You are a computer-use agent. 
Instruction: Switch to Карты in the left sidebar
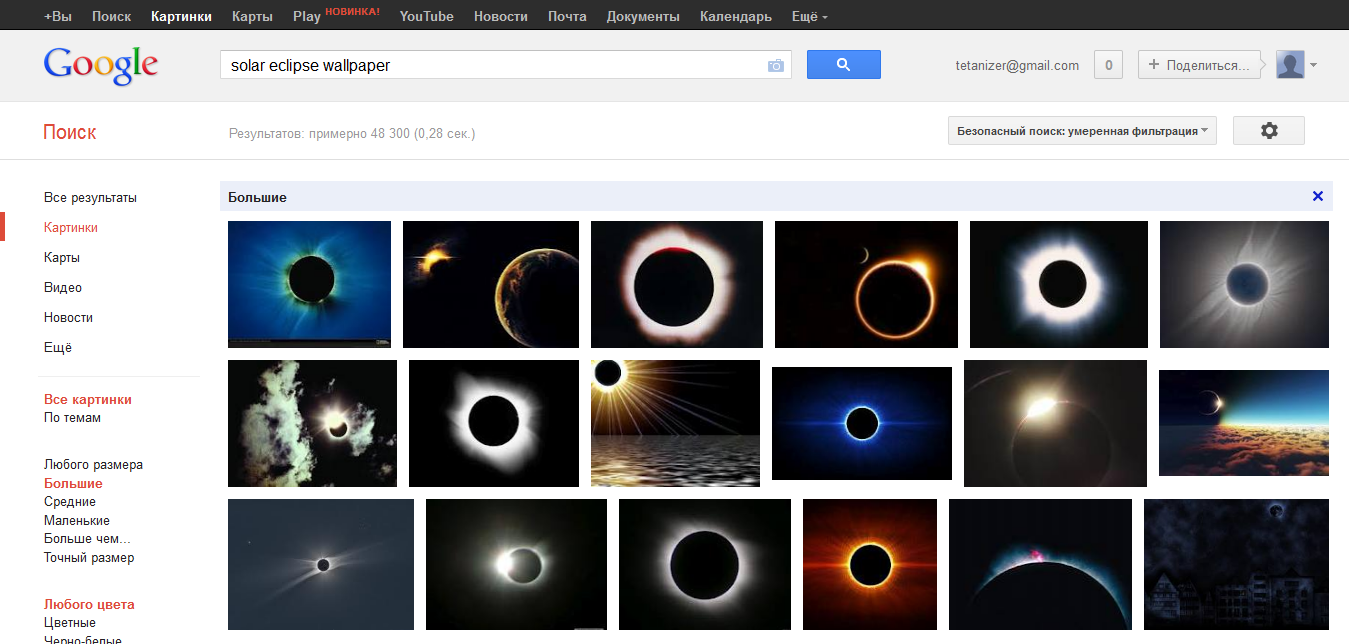tap(62, 258)
